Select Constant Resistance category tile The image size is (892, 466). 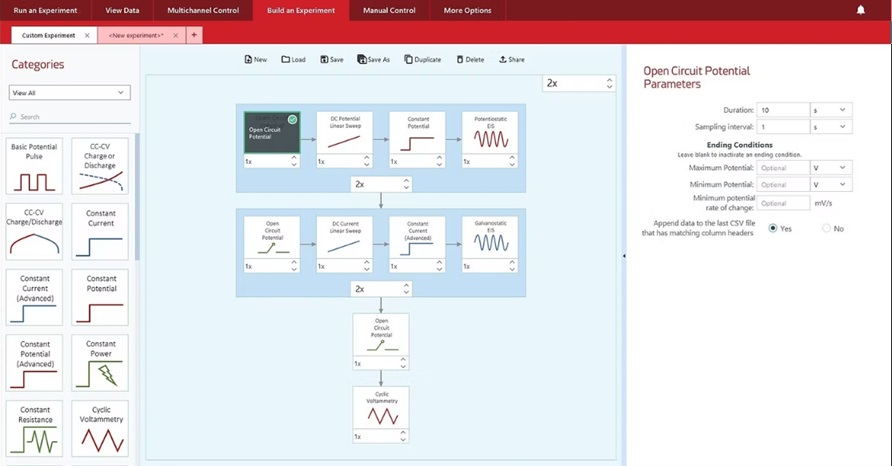(x=34, y=428)
